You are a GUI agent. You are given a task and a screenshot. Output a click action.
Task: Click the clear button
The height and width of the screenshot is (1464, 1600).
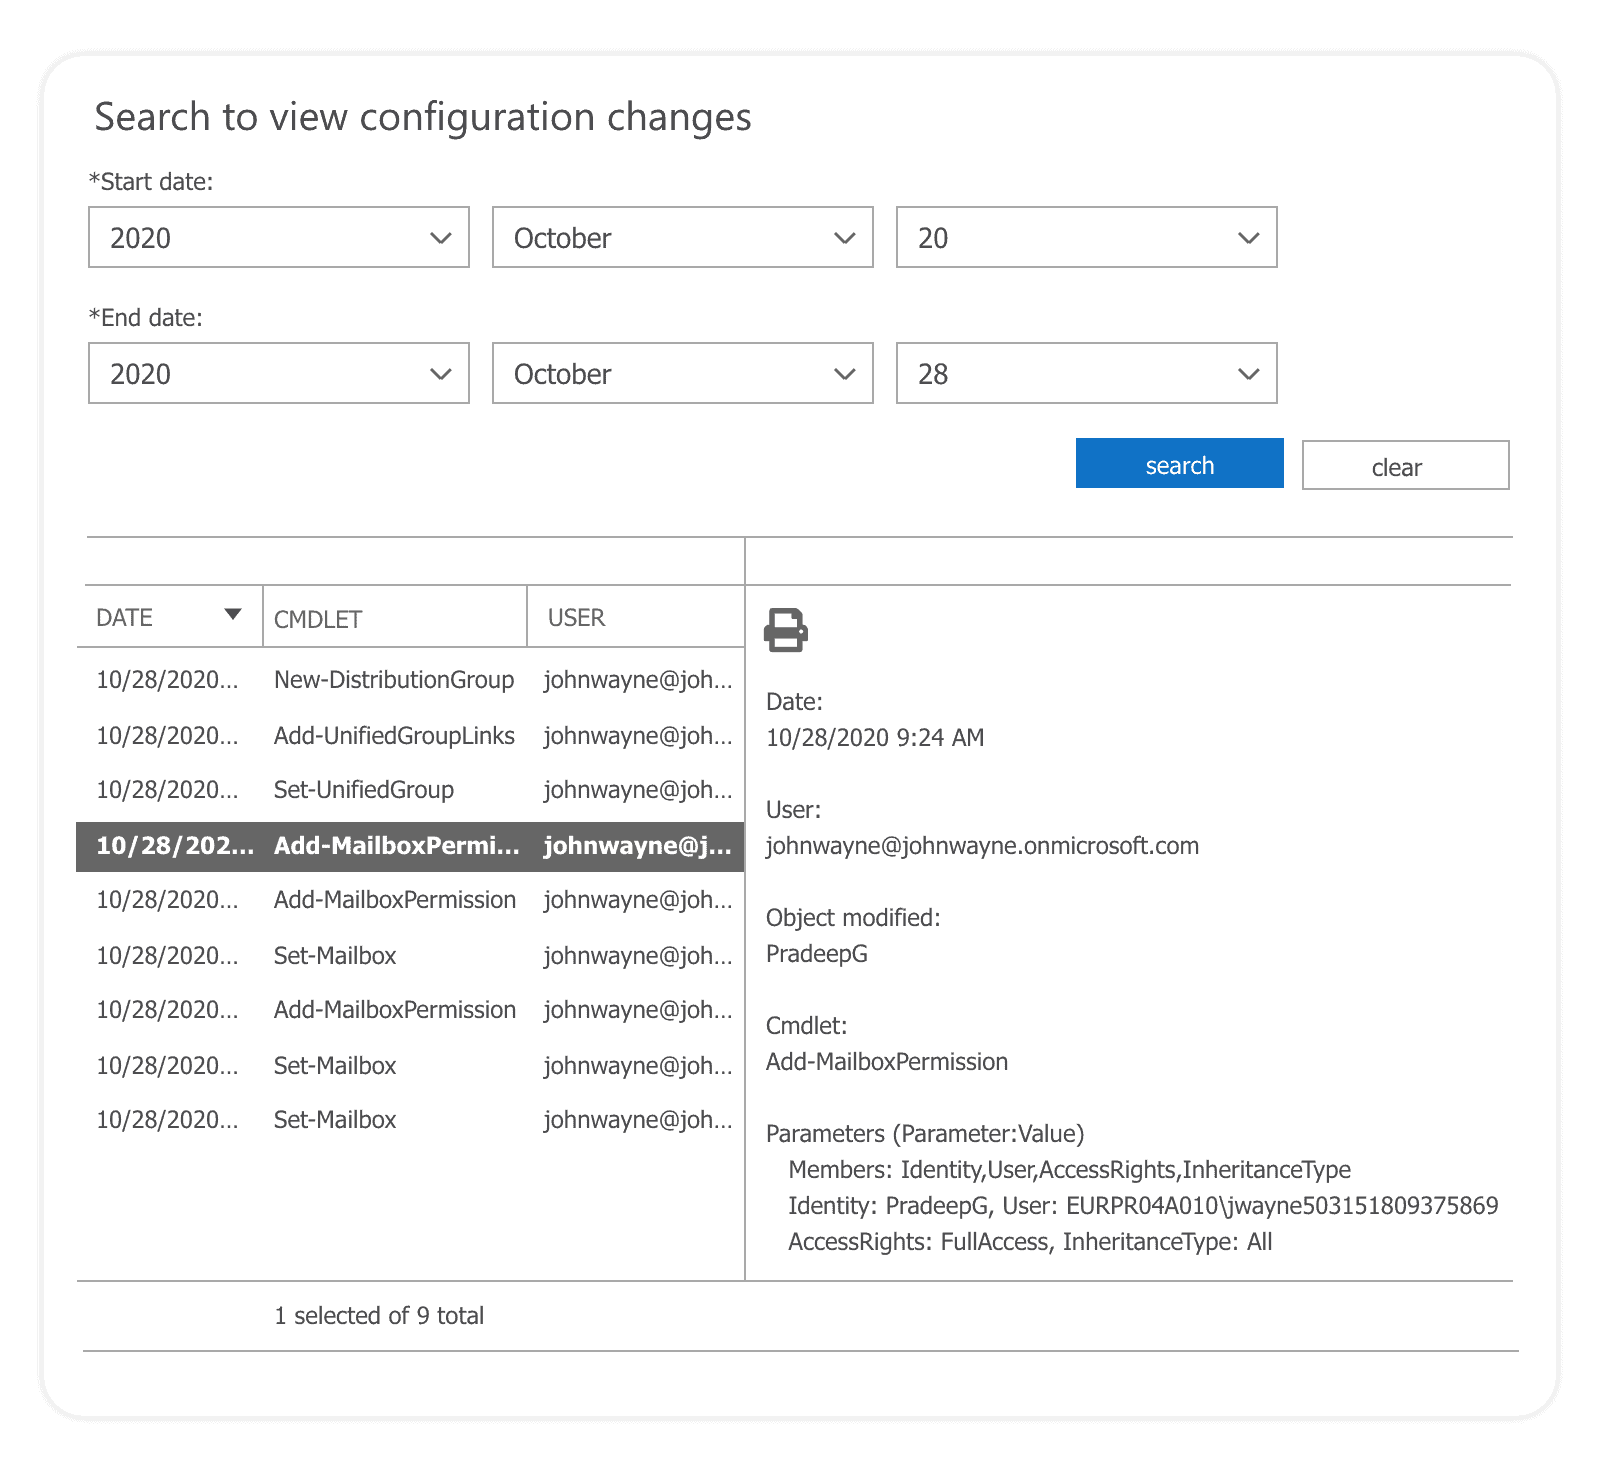point(1404,465)
